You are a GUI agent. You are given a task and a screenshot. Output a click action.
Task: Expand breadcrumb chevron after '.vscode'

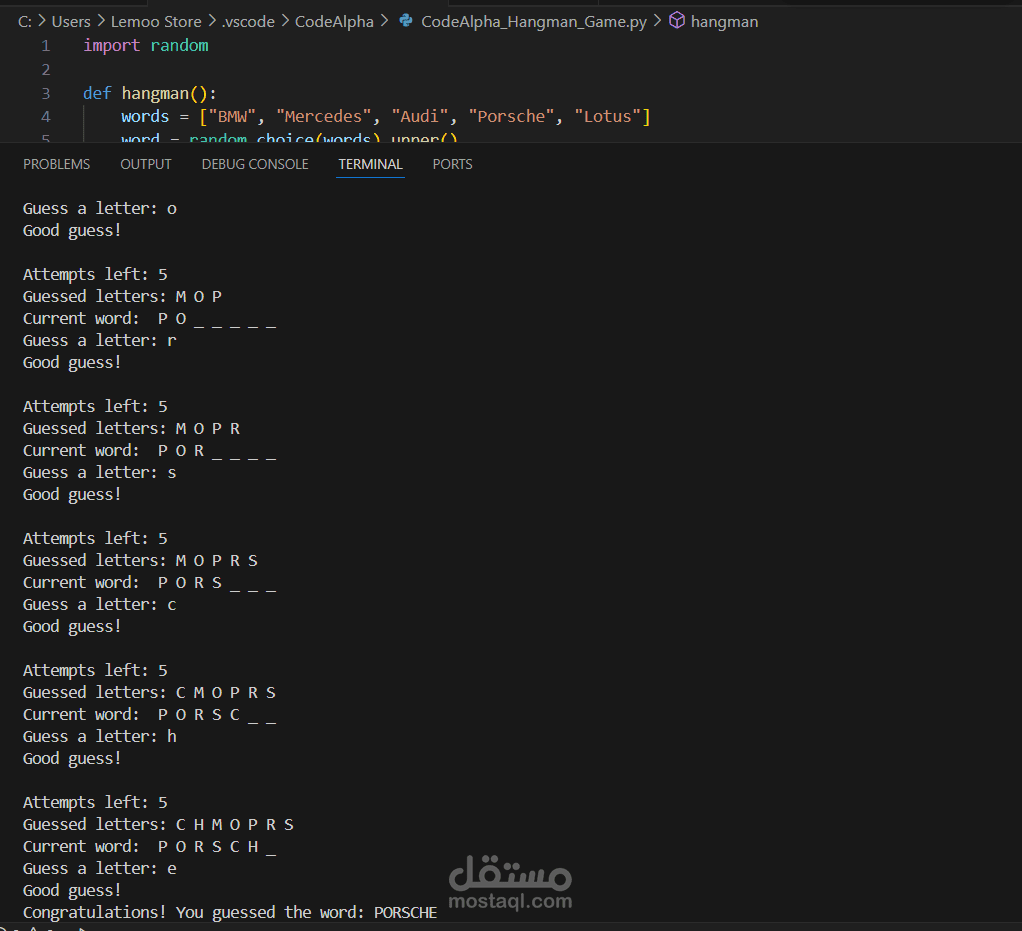(x=285, y=22)
